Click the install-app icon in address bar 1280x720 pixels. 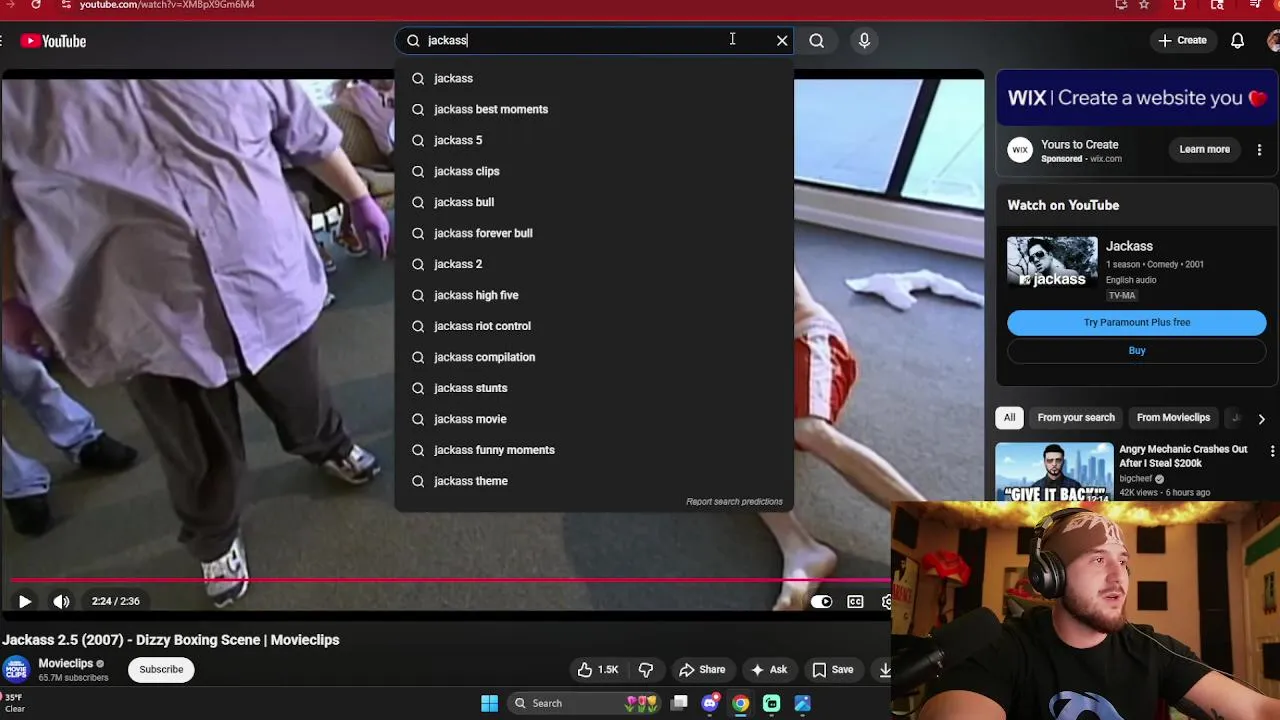1122,5
